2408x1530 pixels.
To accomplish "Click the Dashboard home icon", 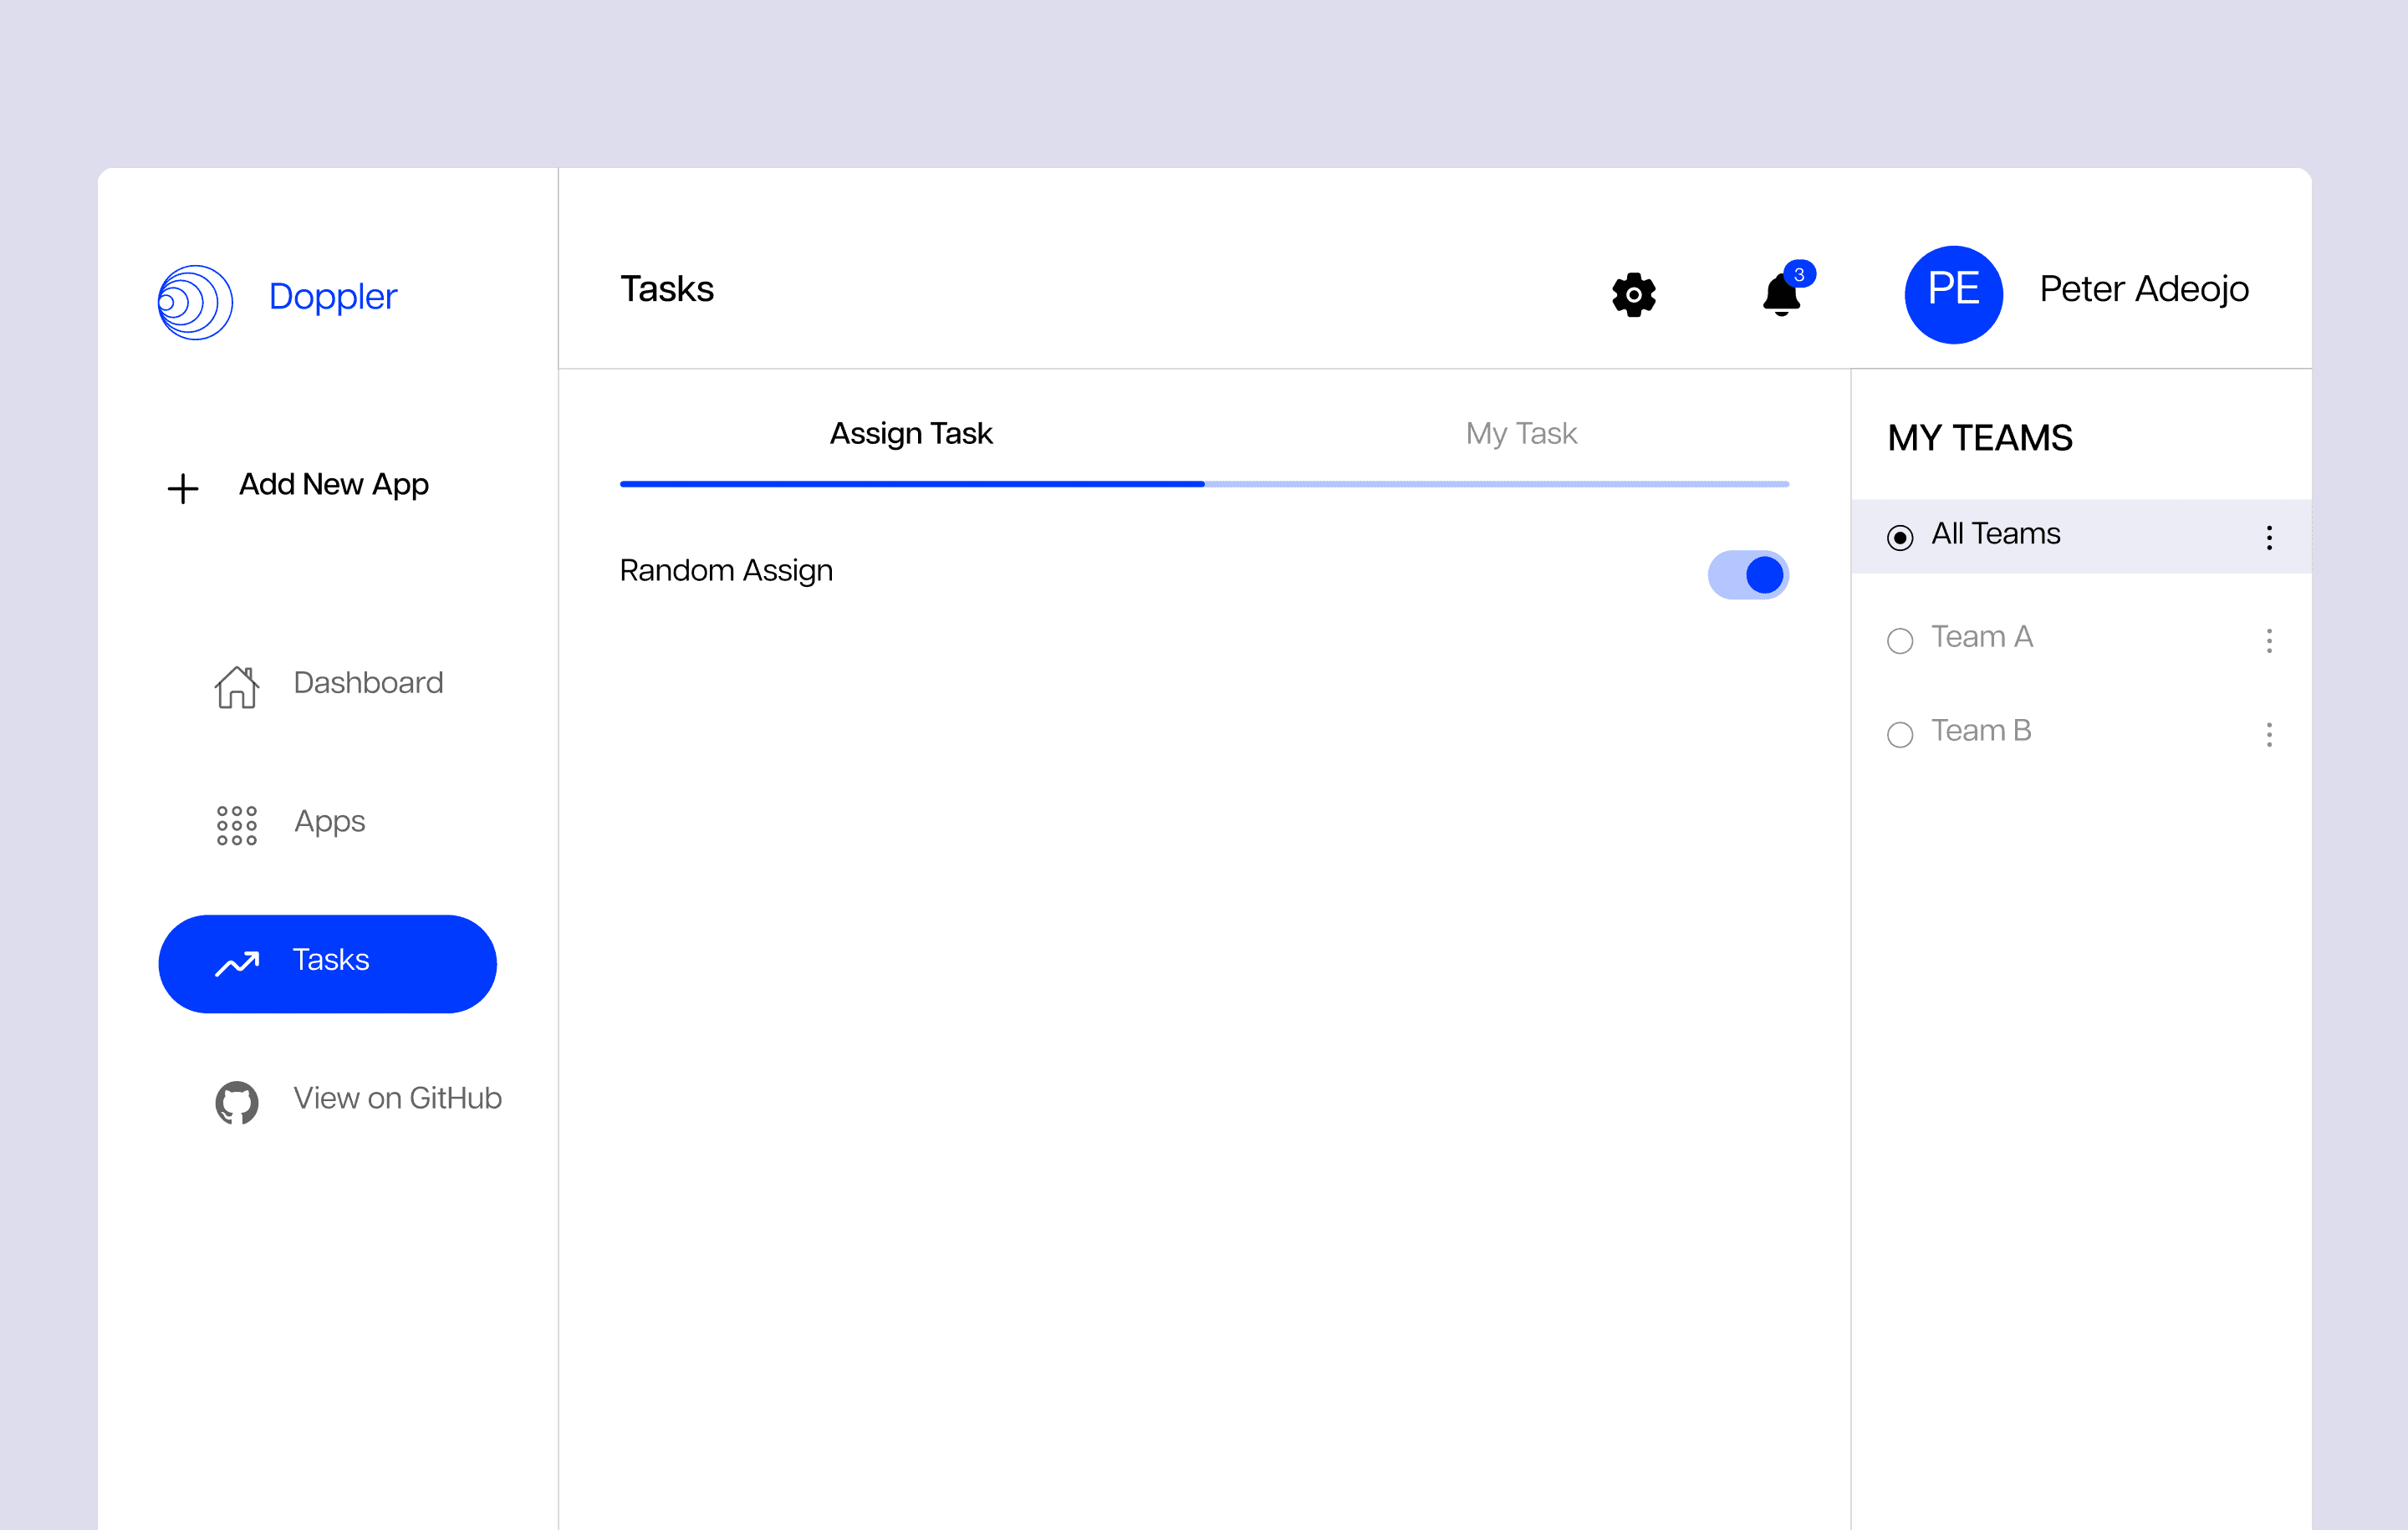I will point(237,687).
